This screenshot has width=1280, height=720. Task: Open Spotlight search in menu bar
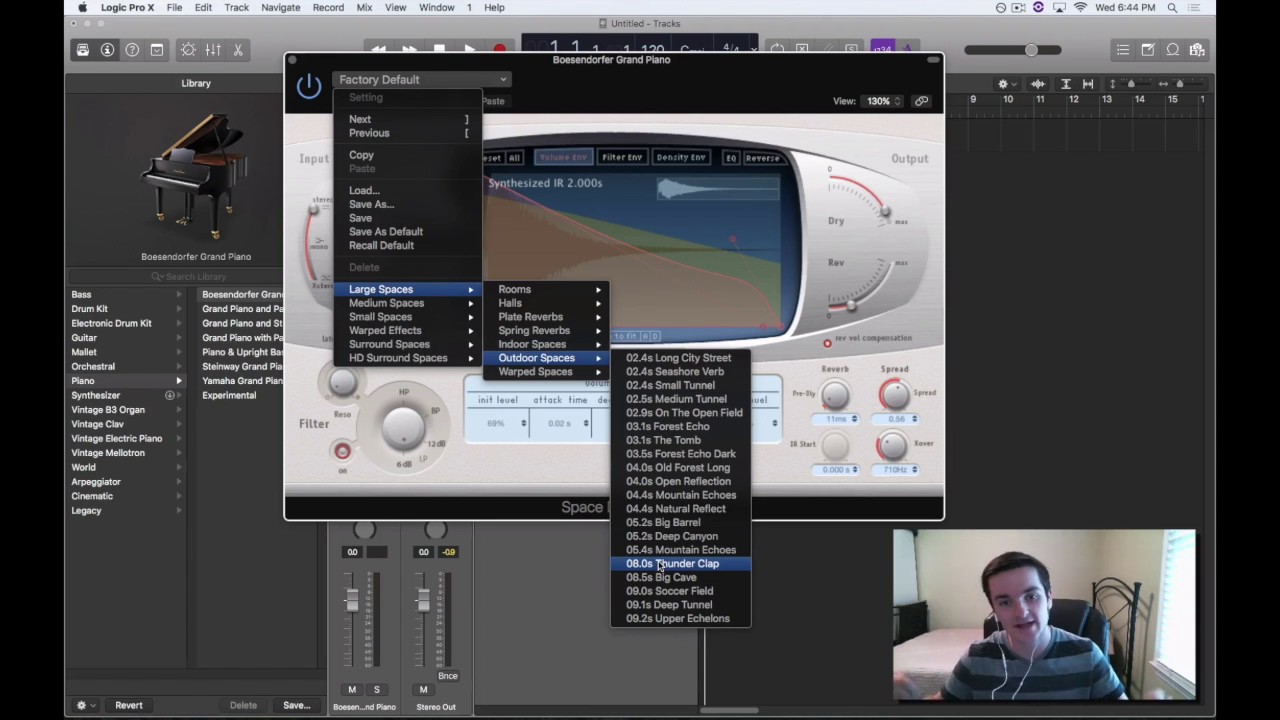click(x=1172, y=7)
